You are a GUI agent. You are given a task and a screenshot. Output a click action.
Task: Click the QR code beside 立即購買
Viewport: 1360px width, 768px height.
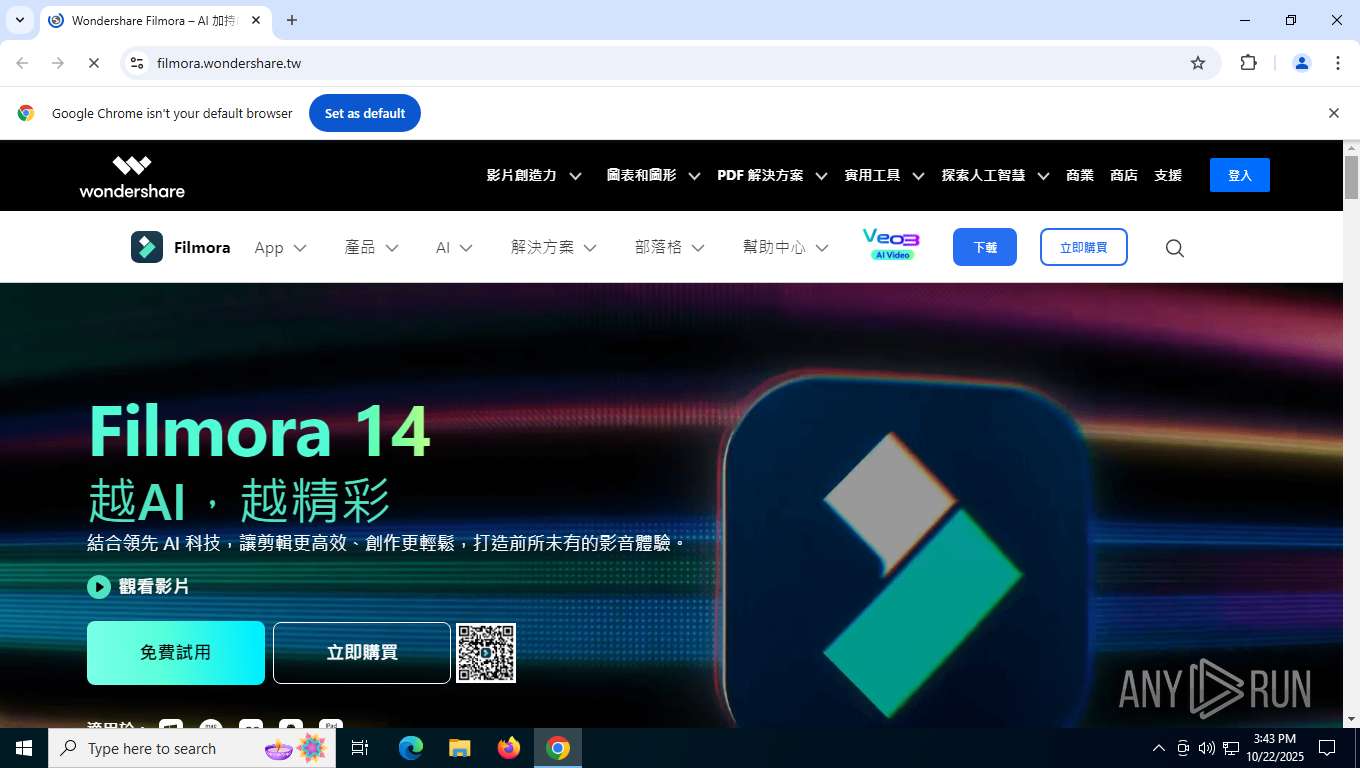point(486,653)
